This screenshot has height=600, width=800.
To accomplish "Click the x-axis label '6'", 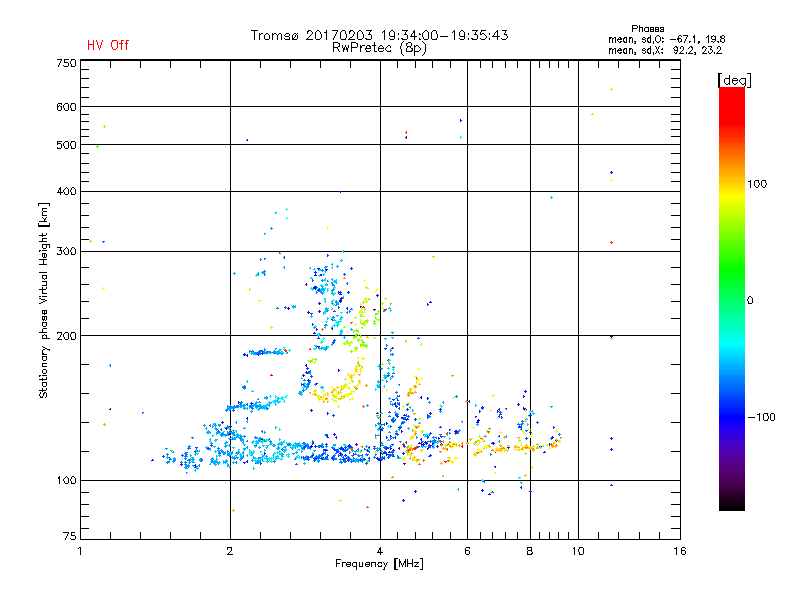I will click(467, 551).
